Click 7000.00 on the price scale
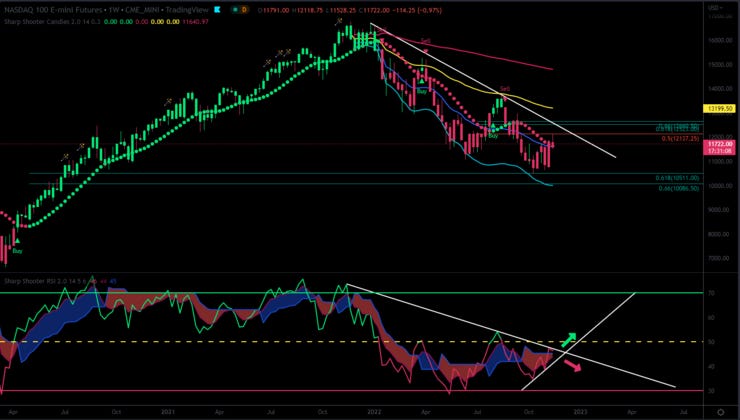This screenshot has height=420, width=740. pyautogui.click(x=720, y=259)
